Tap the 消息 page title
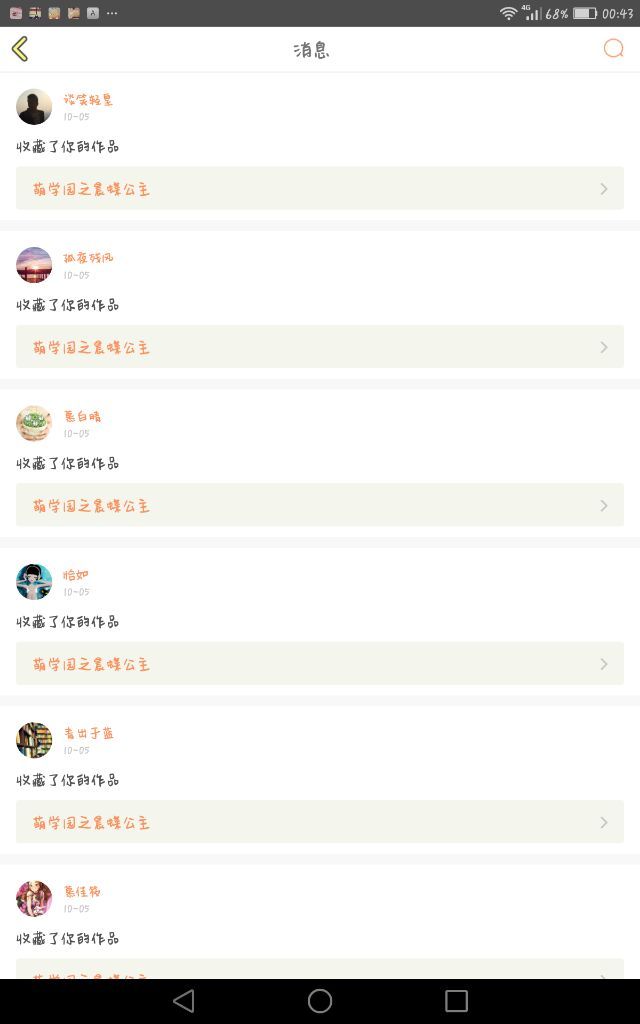 click(x=312, y=50)
